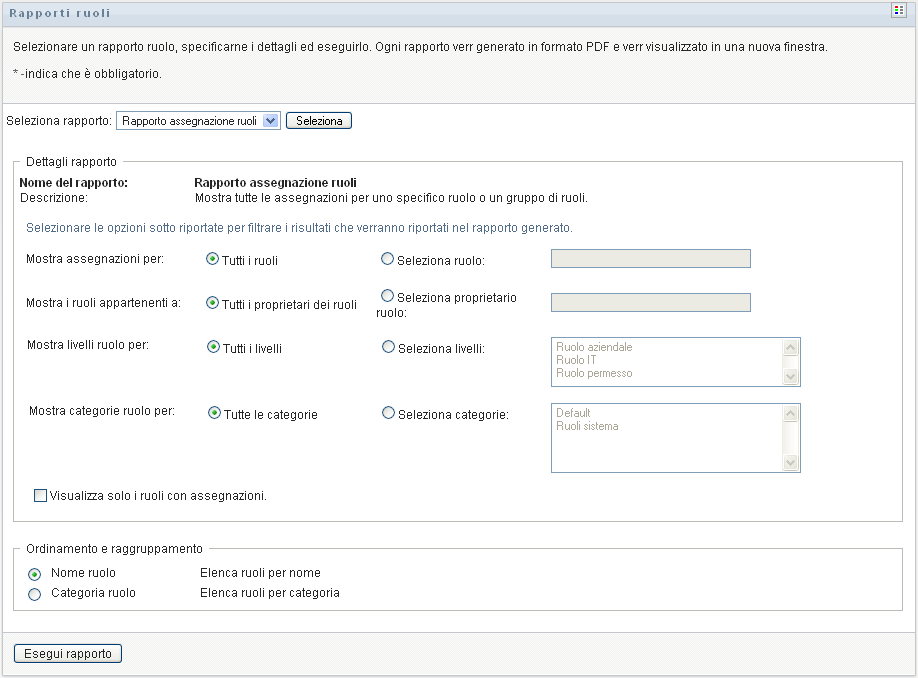918x678 pixels.
Task: Select the Tutti i livelli radio button
Action: [x=212, y=347]
